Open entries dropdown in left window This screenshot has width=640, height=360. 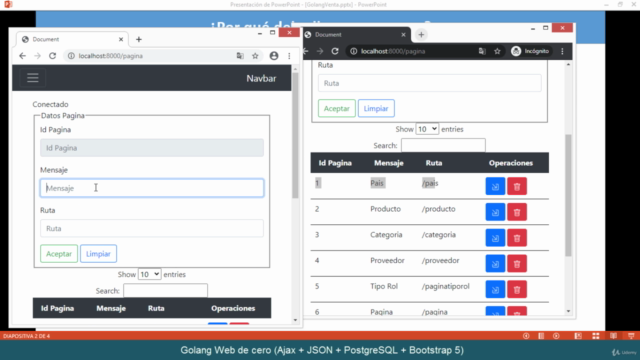point(149,274)
